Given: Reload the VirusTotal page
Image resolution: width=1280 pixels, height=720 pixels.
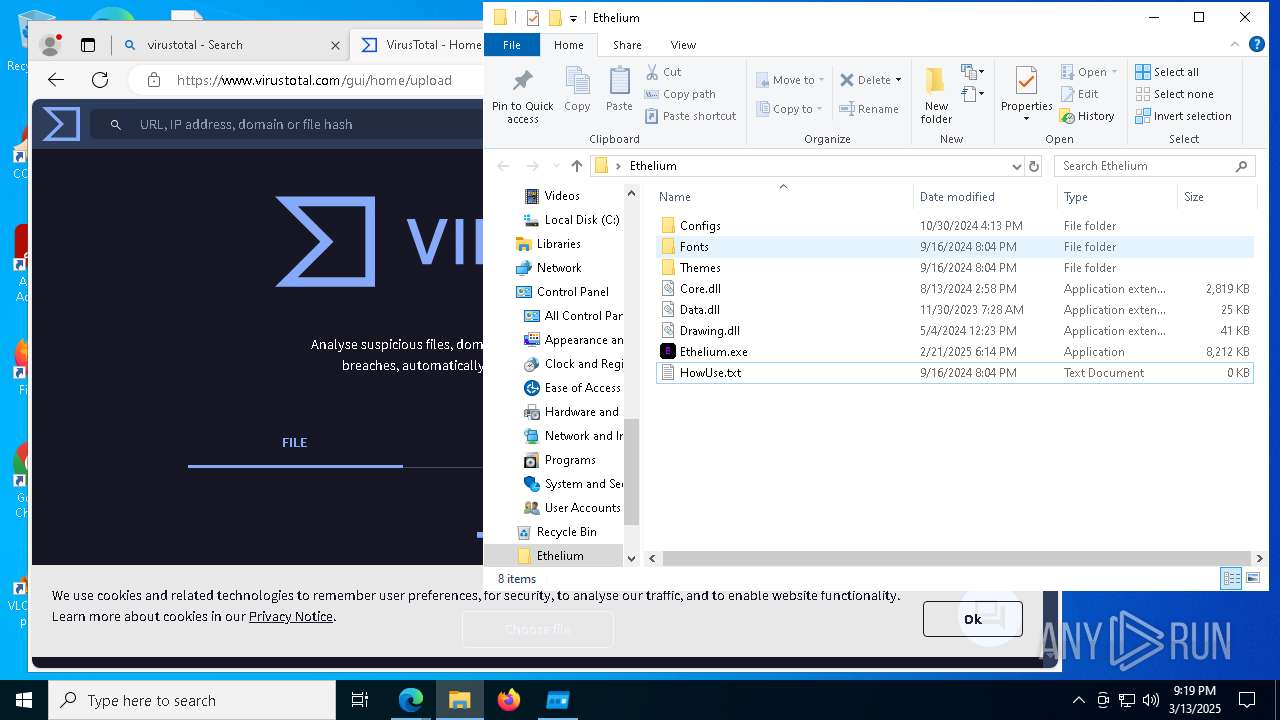Looking at the screenshot, I should (x=100, y=80).
